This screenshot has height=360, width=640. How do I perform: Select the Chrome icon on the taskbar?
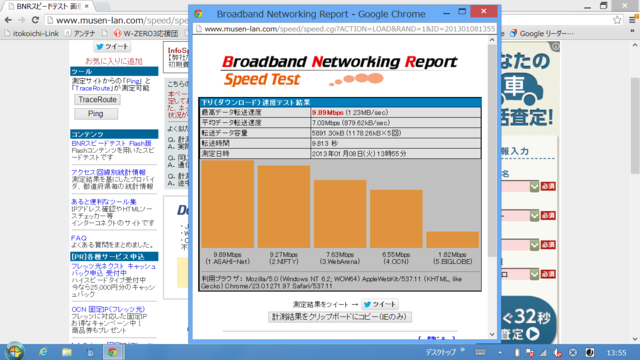coord(112,352)
